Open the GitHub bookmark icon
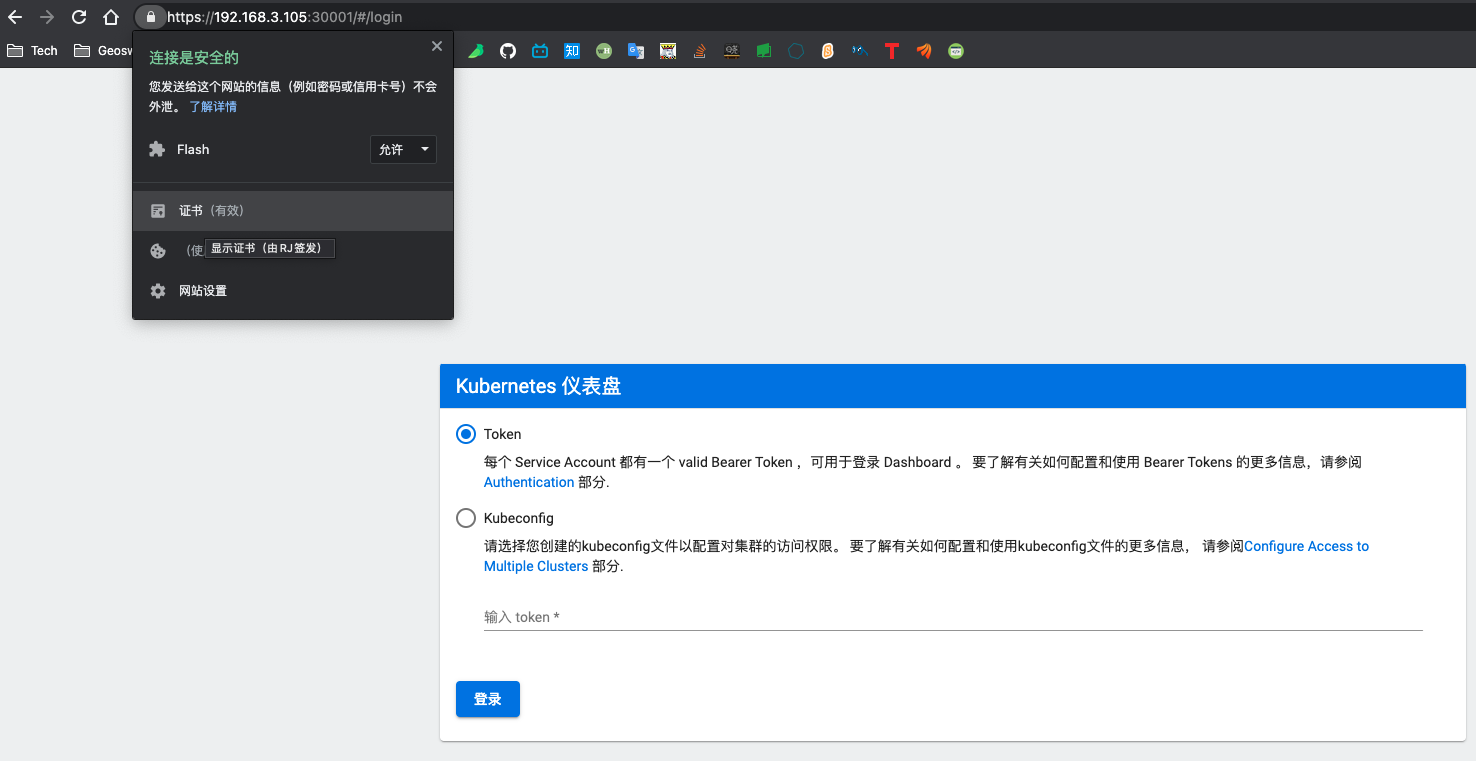The height and width of the screenshot is (761, 1476). tap(508, 51)
